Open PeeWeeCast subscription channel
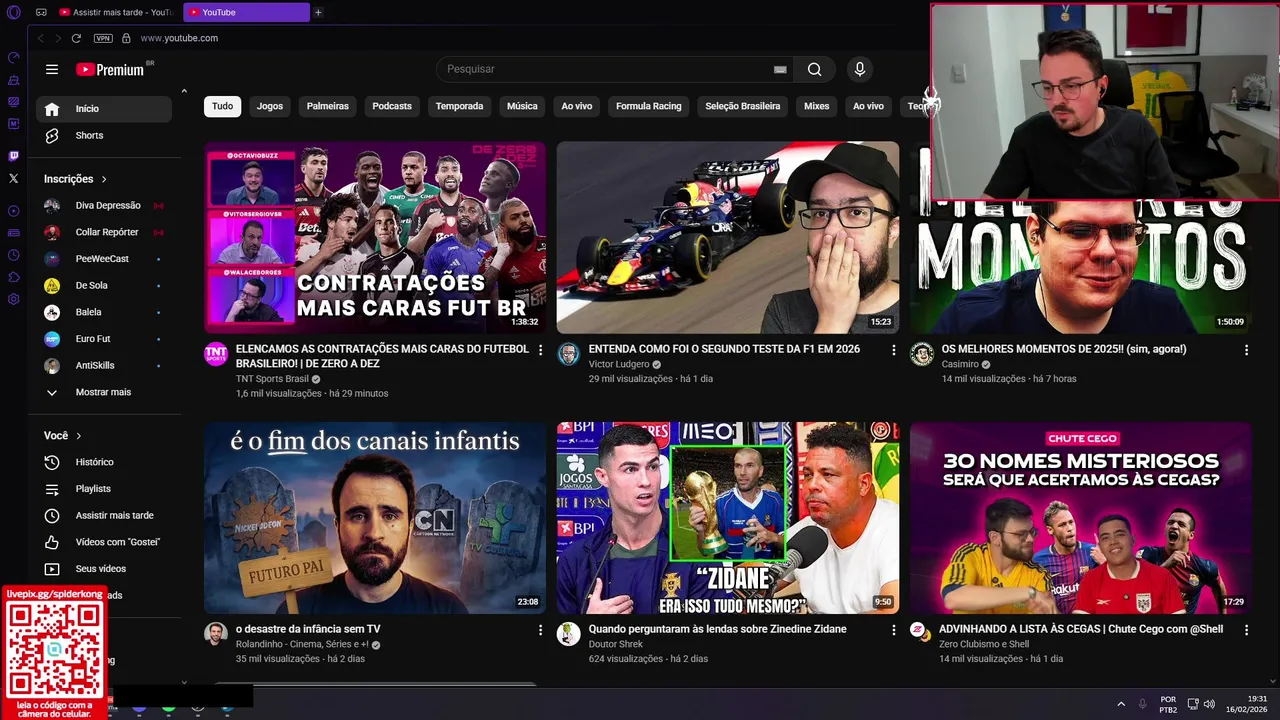This screenshot has height=720, width=1280. [x=104, y=259]
